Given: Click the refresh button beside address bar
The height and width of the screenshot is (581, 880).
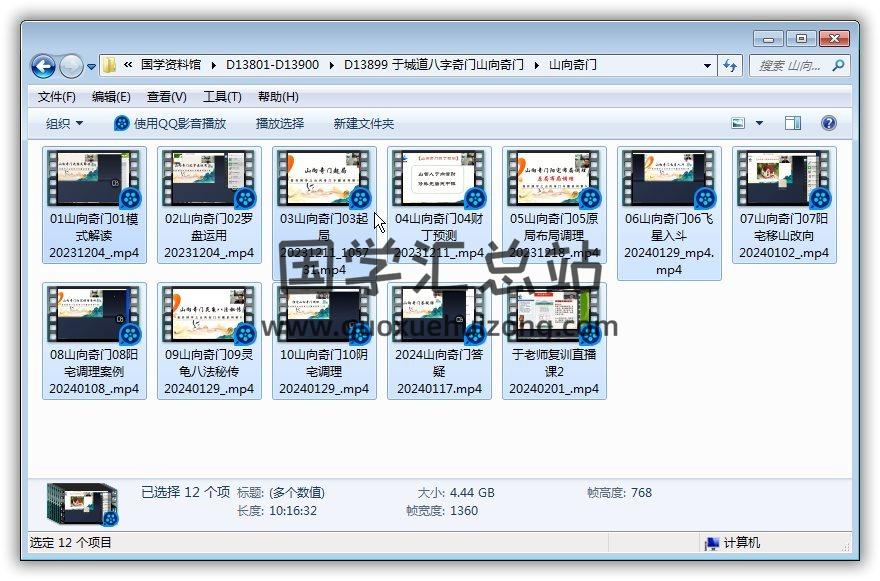Looking at the screenshot, I should click(x=730, y=65).
